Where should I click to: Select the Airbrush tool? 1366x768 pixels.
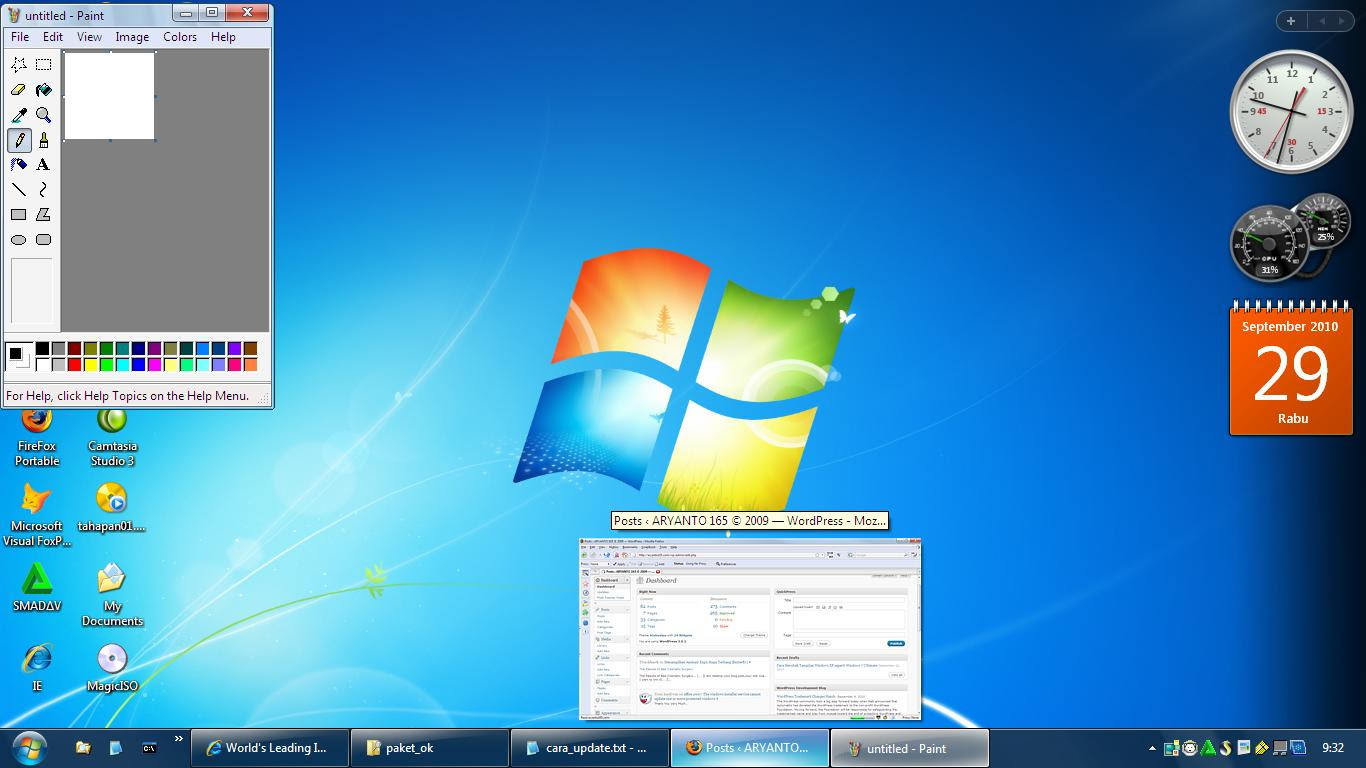pyautogui.click(x=16, y=164)
